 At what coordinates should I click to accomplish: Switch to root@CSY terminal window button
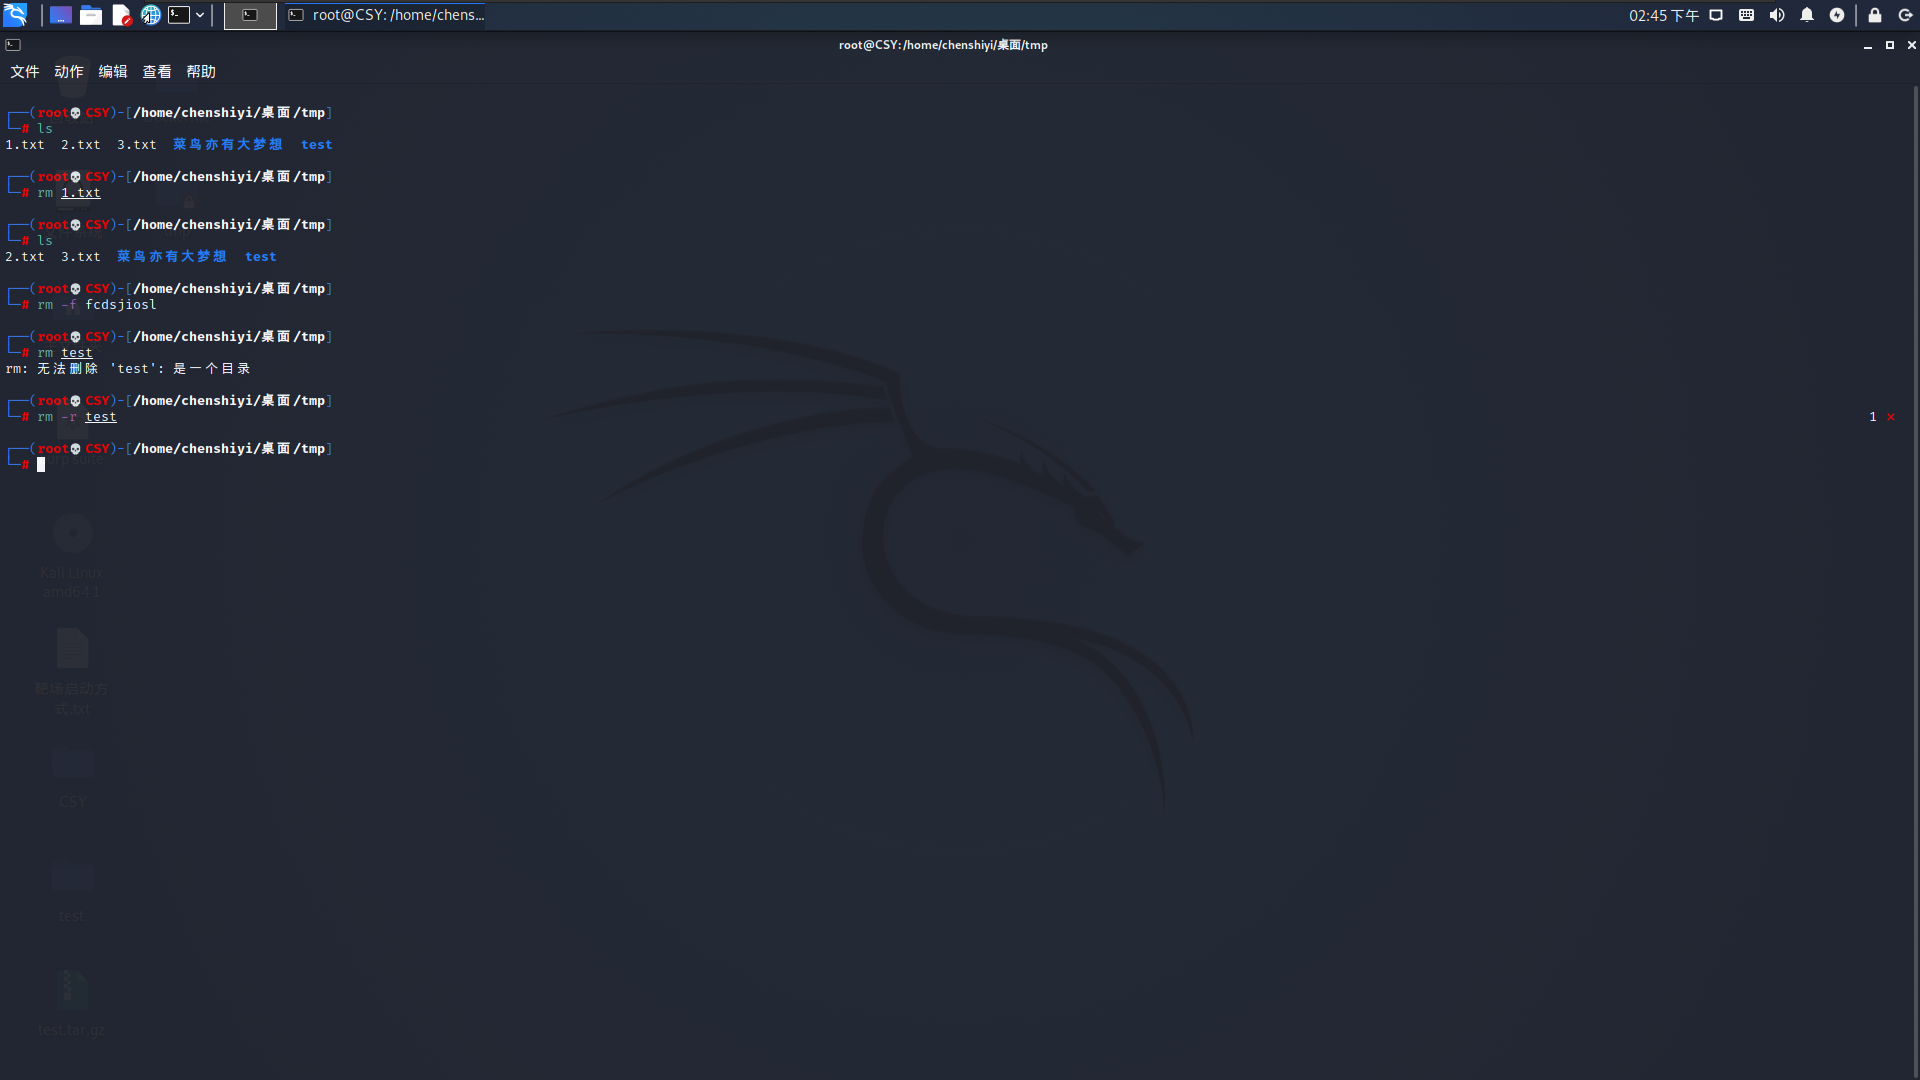(386, 15)
